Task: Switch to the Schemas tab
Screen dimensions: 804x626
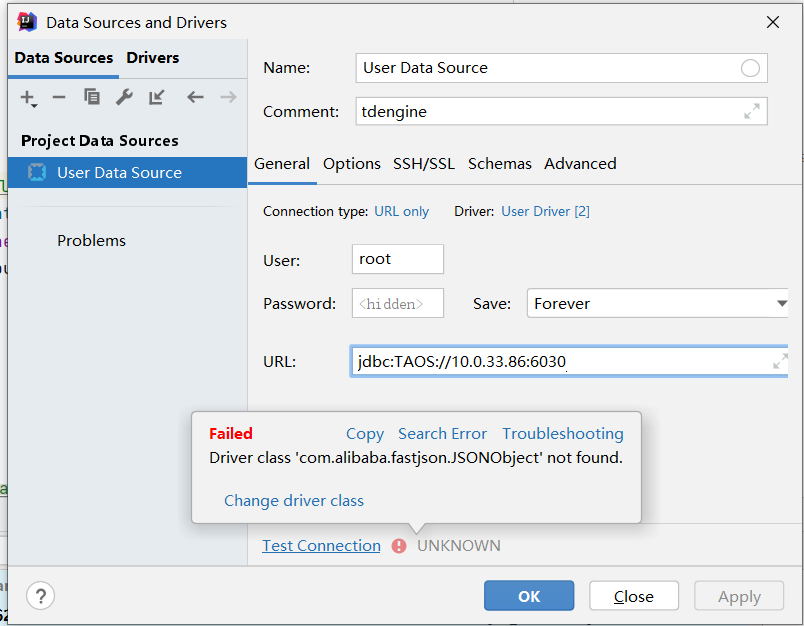Action: point(499,163)
